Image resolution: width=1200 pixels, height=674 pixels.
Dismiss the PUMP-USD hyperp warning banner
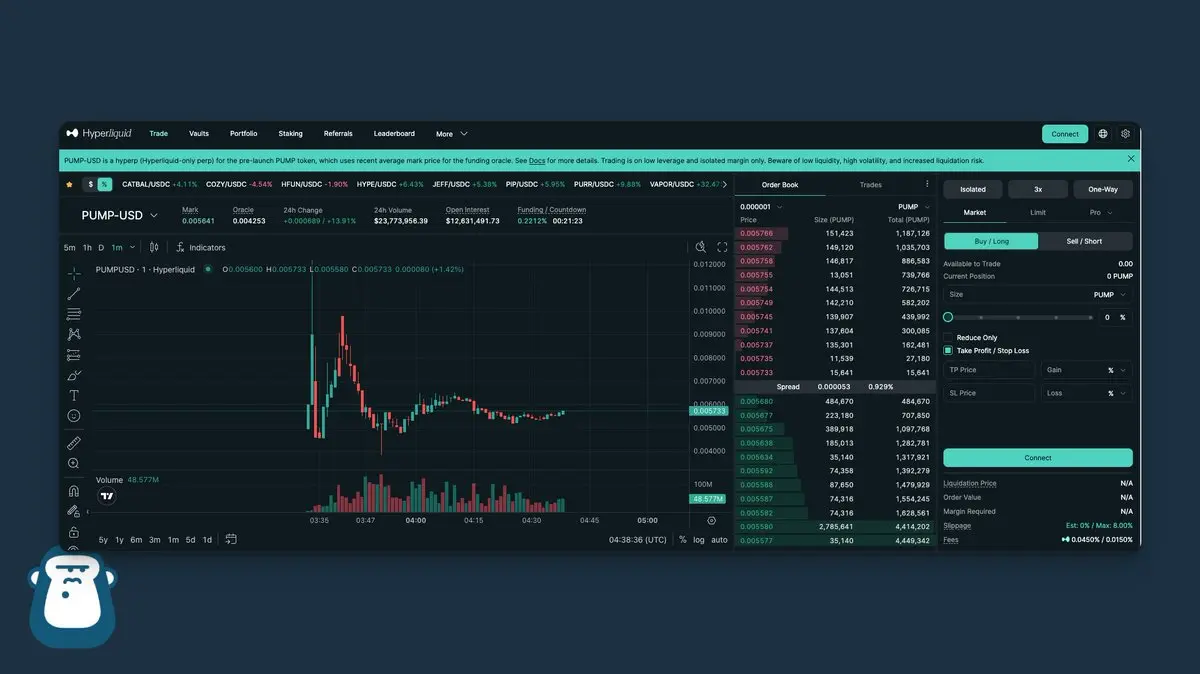[1131, 159]
